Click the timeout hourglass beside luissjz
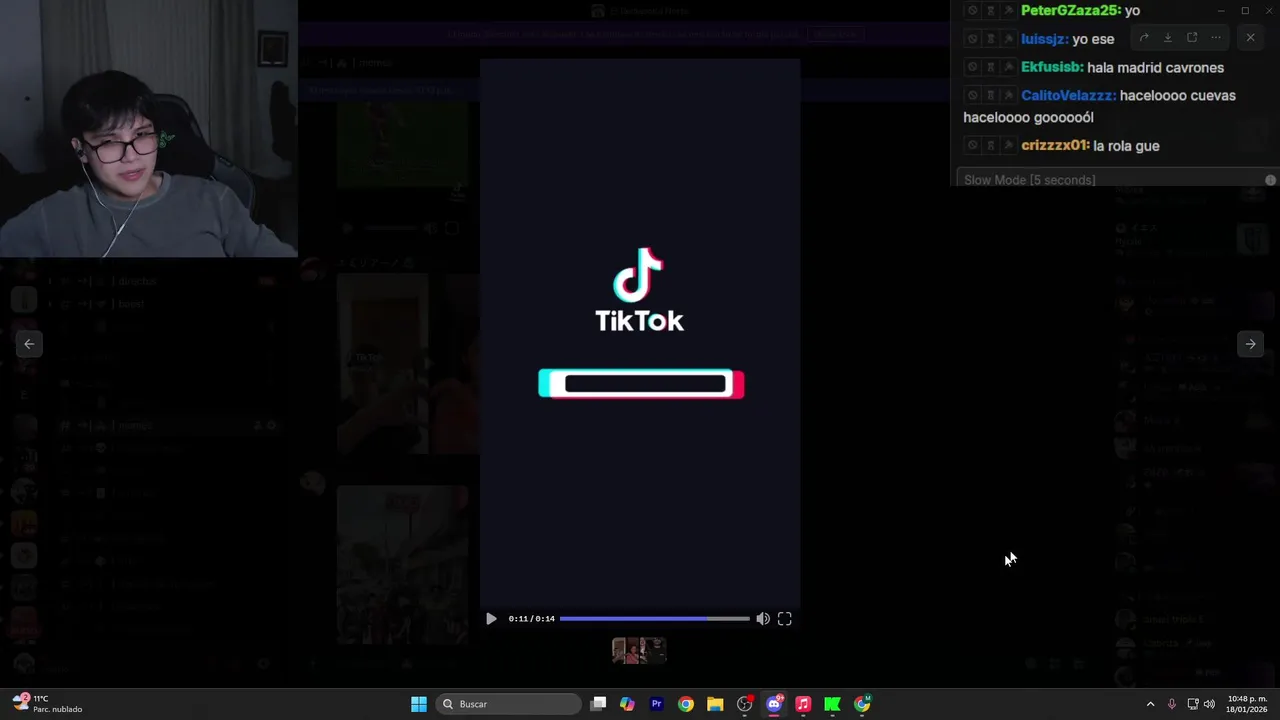Image resolution: width=1280 pixels, height=720 pixels. tap(990, 39)
